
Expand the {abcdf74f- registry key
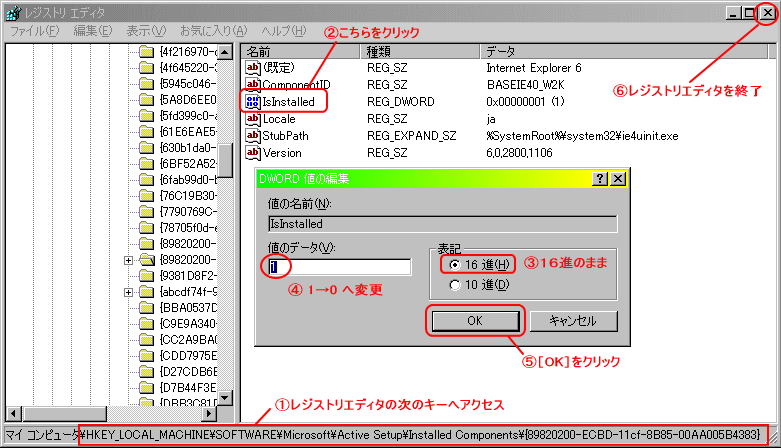tap(128, 291)
